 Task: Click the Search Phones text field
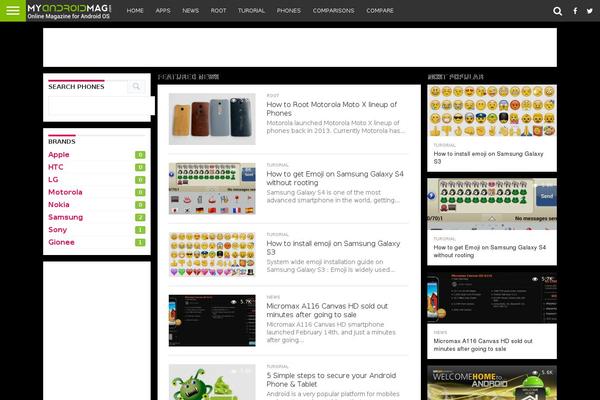pos(101,106)
